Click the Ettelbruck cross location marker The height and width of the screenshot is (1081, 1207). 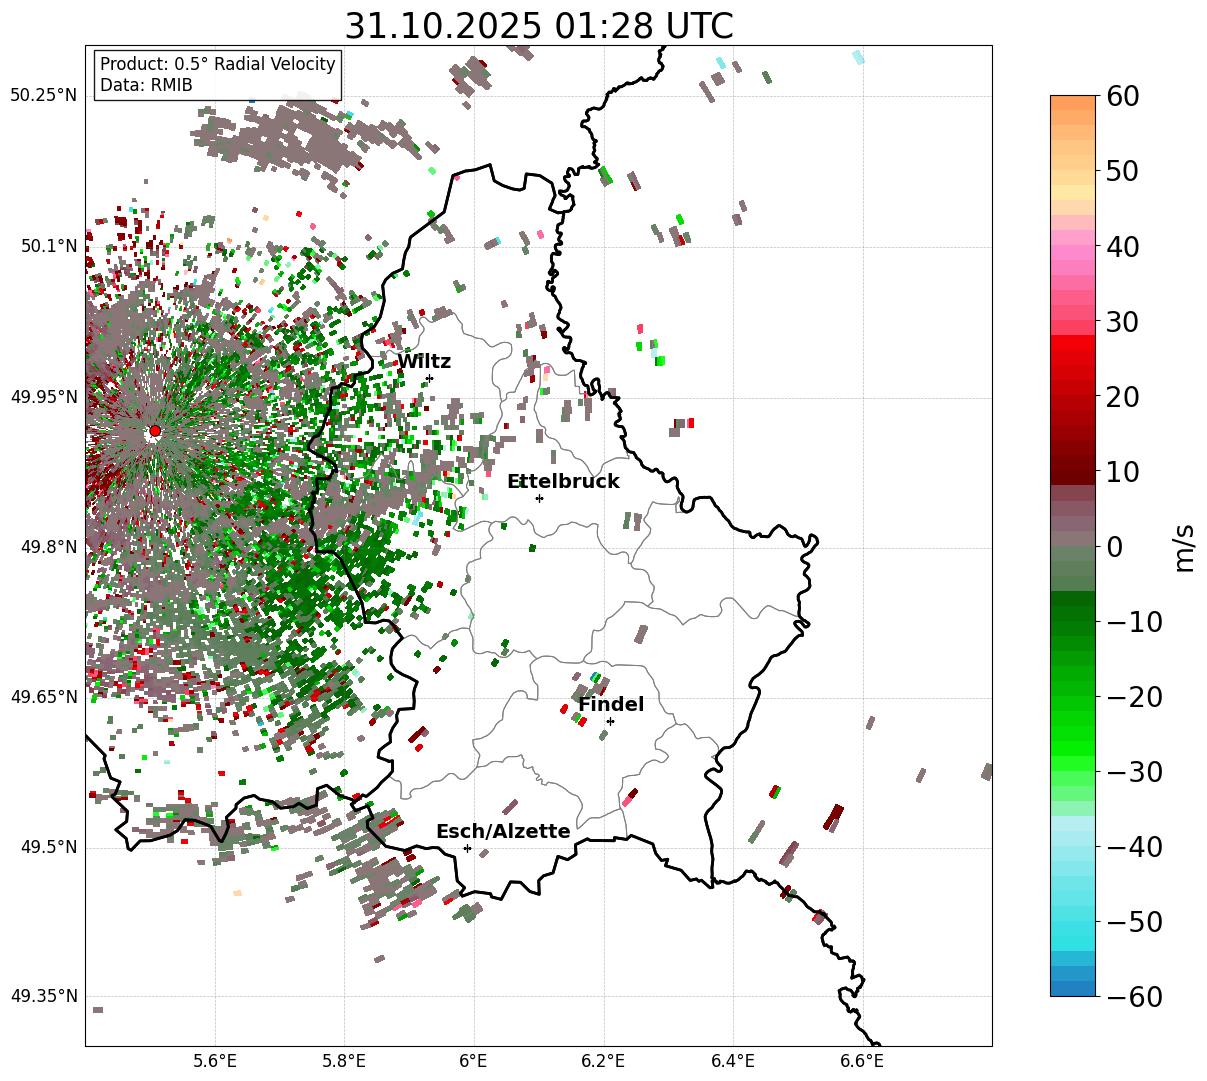[539, 498]
